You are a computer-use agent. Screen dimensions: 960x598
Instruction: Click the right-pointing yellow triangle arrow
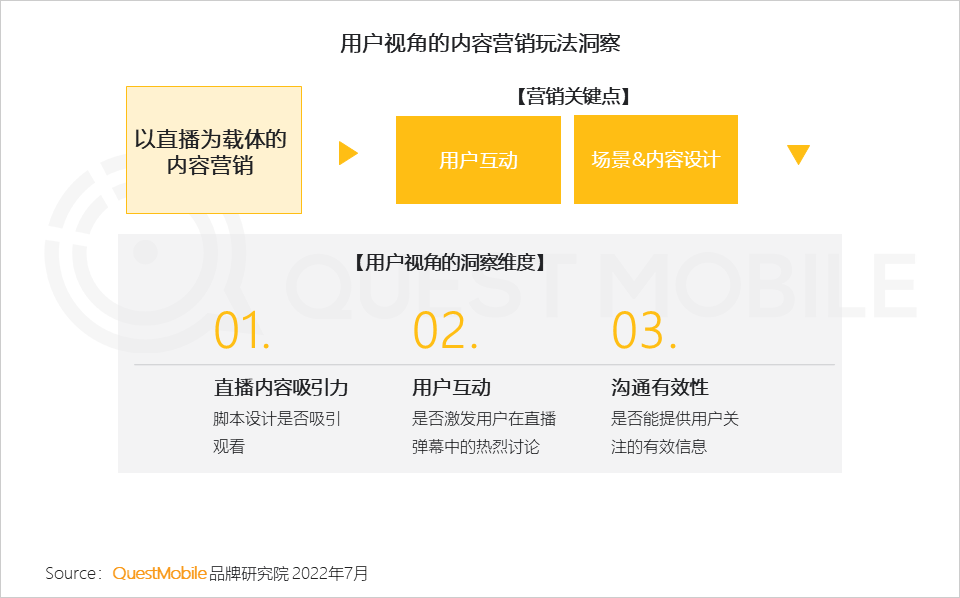click(x=347, y=153)
